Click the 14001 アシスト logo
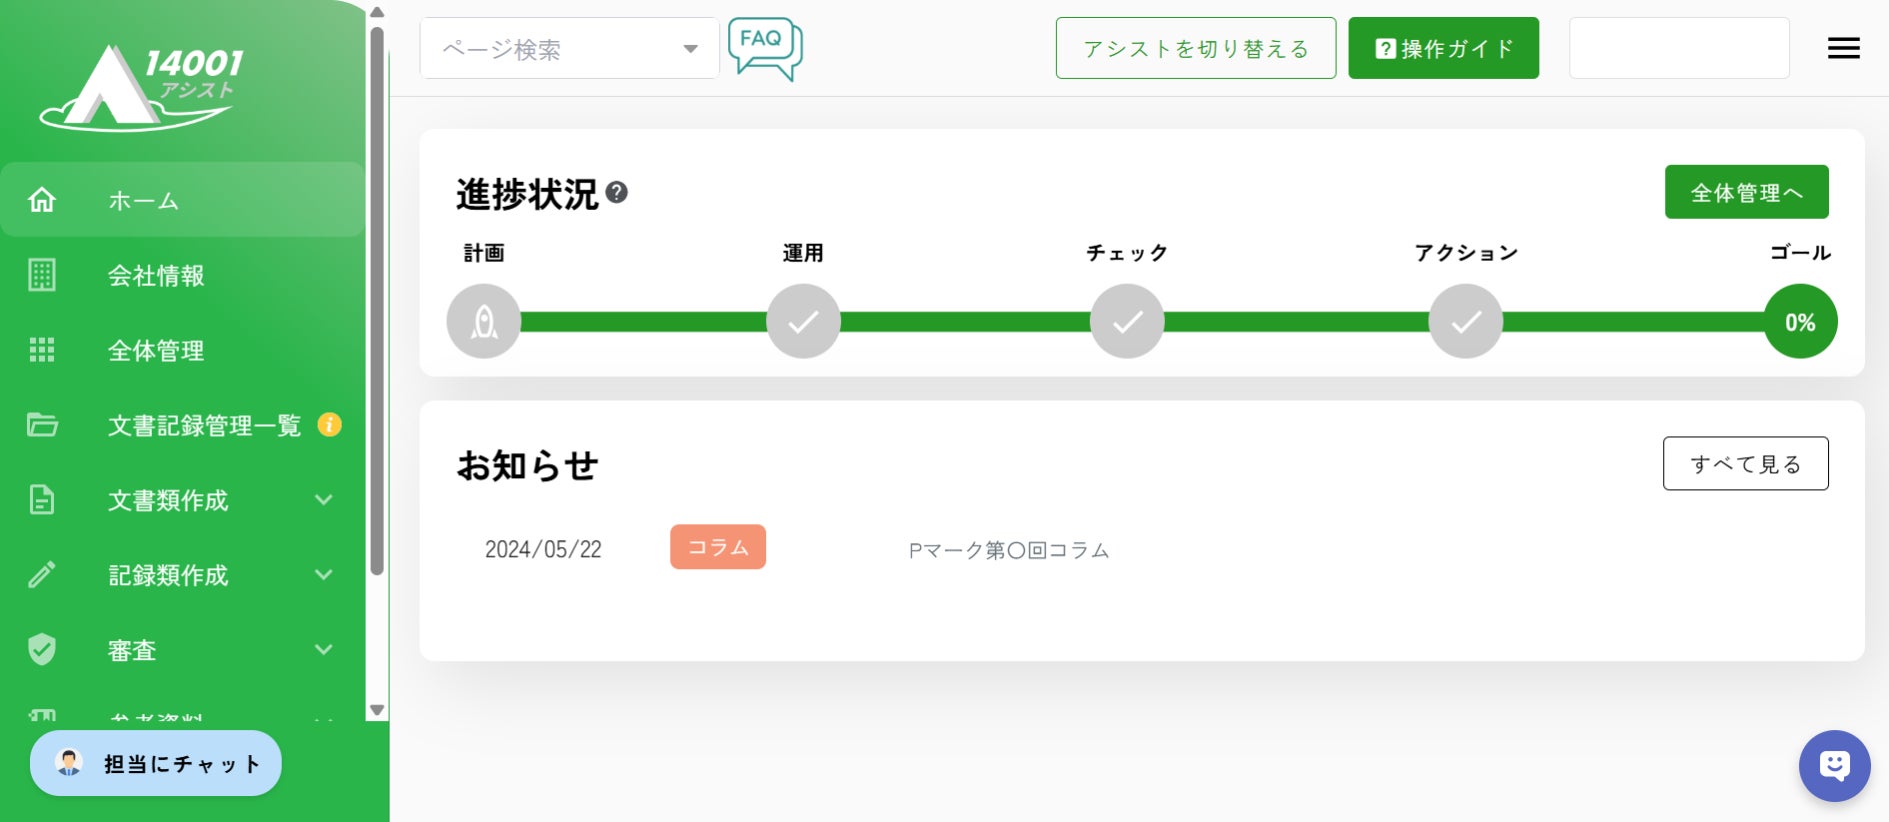This screenshot has height=822, width=1889. click(x=142, y=88)
